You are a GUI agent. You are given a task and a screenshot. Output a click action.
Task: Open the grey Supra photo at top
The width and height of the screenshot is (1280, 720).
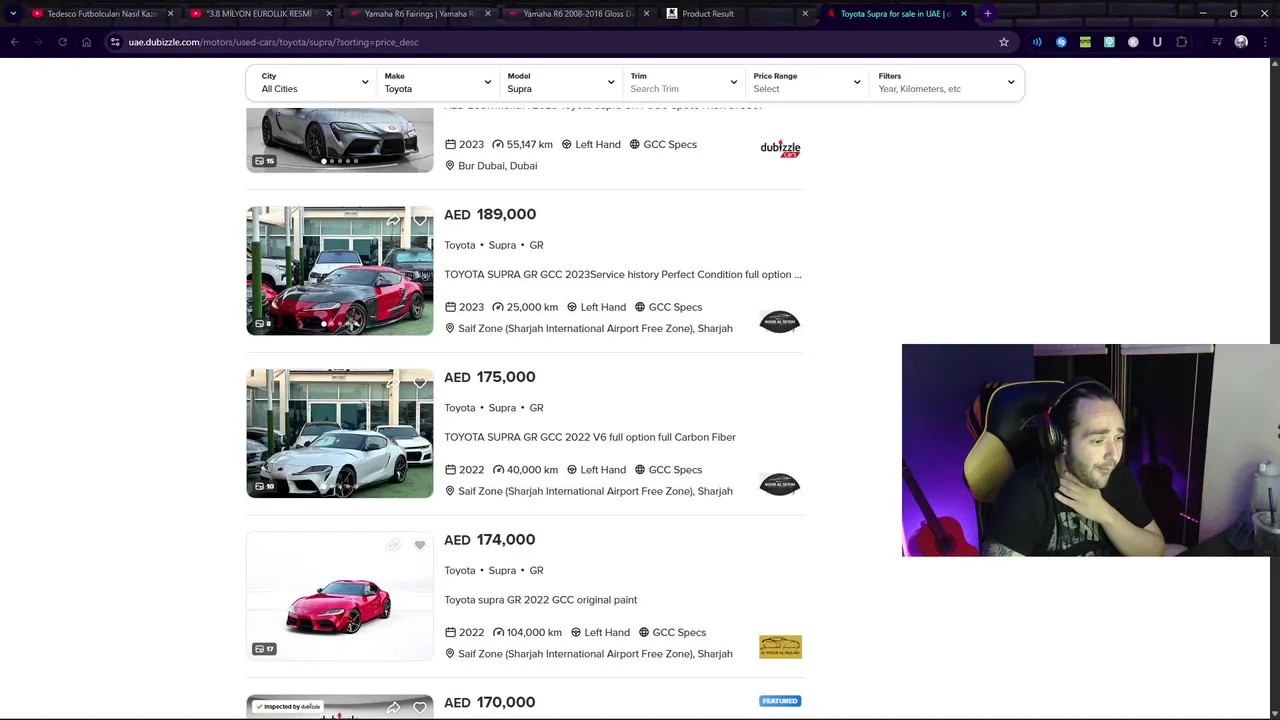[340, 140]
